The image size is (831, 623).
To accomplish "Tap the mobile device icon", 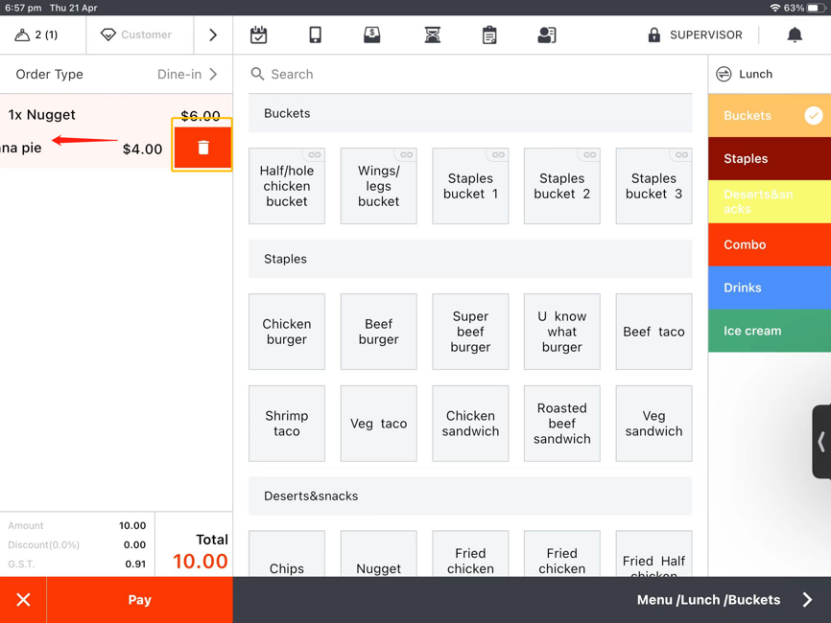I will 315,35.
